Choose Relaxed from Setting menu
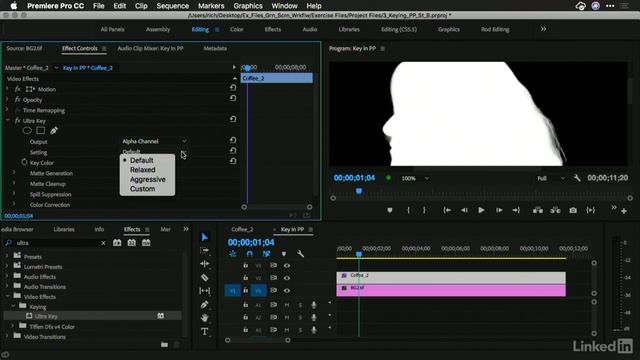 pyautogui.click(x=142, y=170)
